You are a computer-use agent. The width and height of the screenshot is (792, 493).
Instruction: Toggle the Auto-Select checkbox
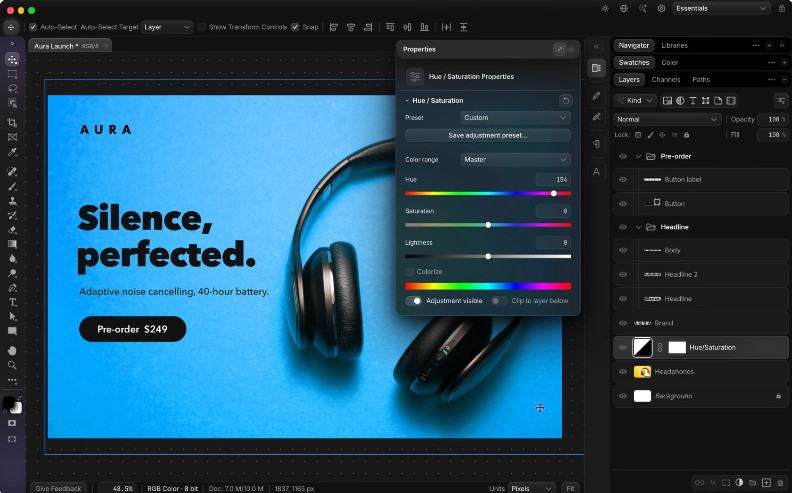tap(33, 27)
